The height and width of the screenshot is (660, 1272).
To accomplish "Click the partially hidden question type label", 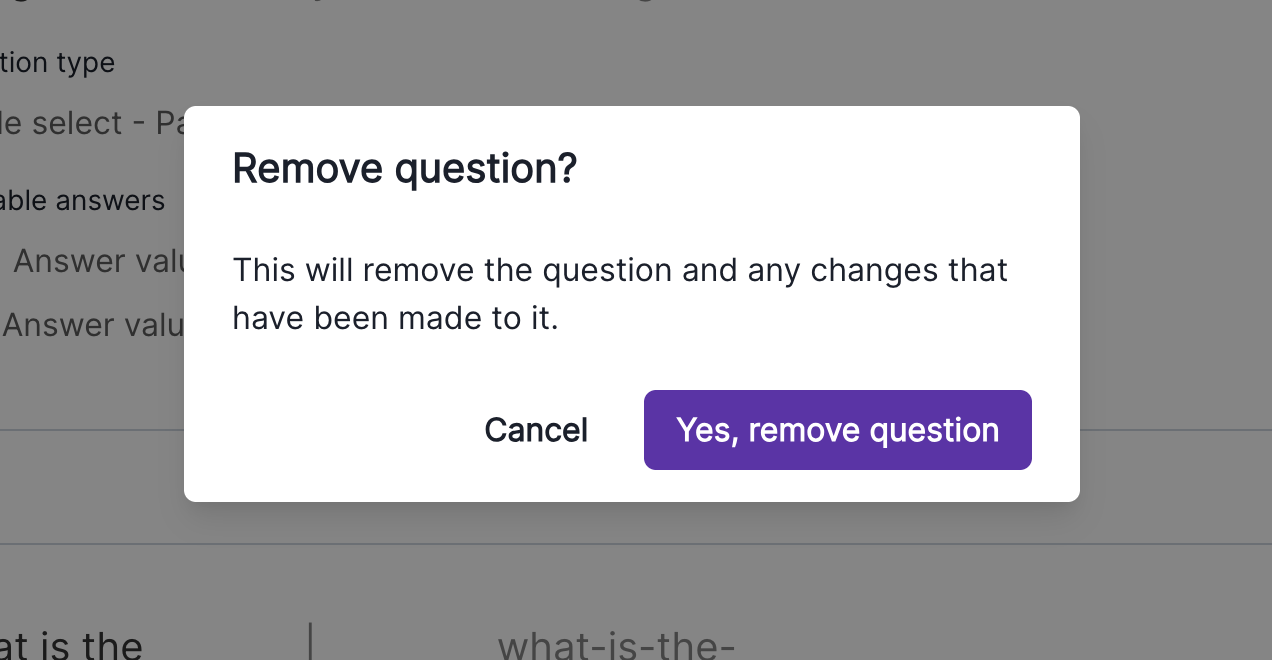I will (57, 63).
